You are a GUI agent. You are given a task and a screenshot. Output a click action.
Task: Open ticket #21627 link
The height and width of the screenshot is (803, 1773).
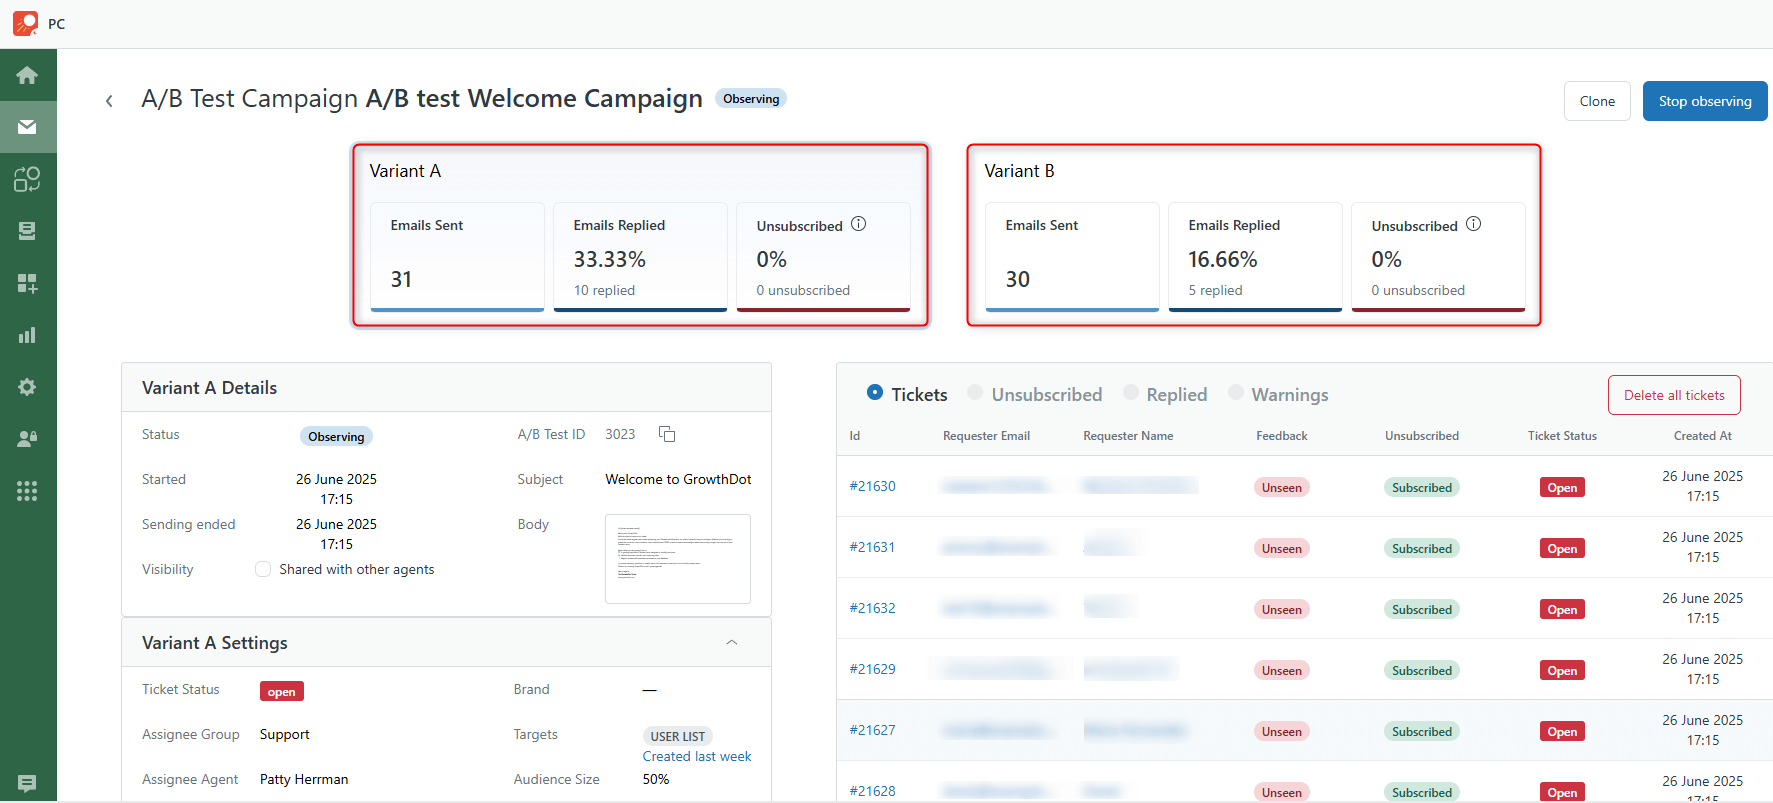(x=872, y=730)
